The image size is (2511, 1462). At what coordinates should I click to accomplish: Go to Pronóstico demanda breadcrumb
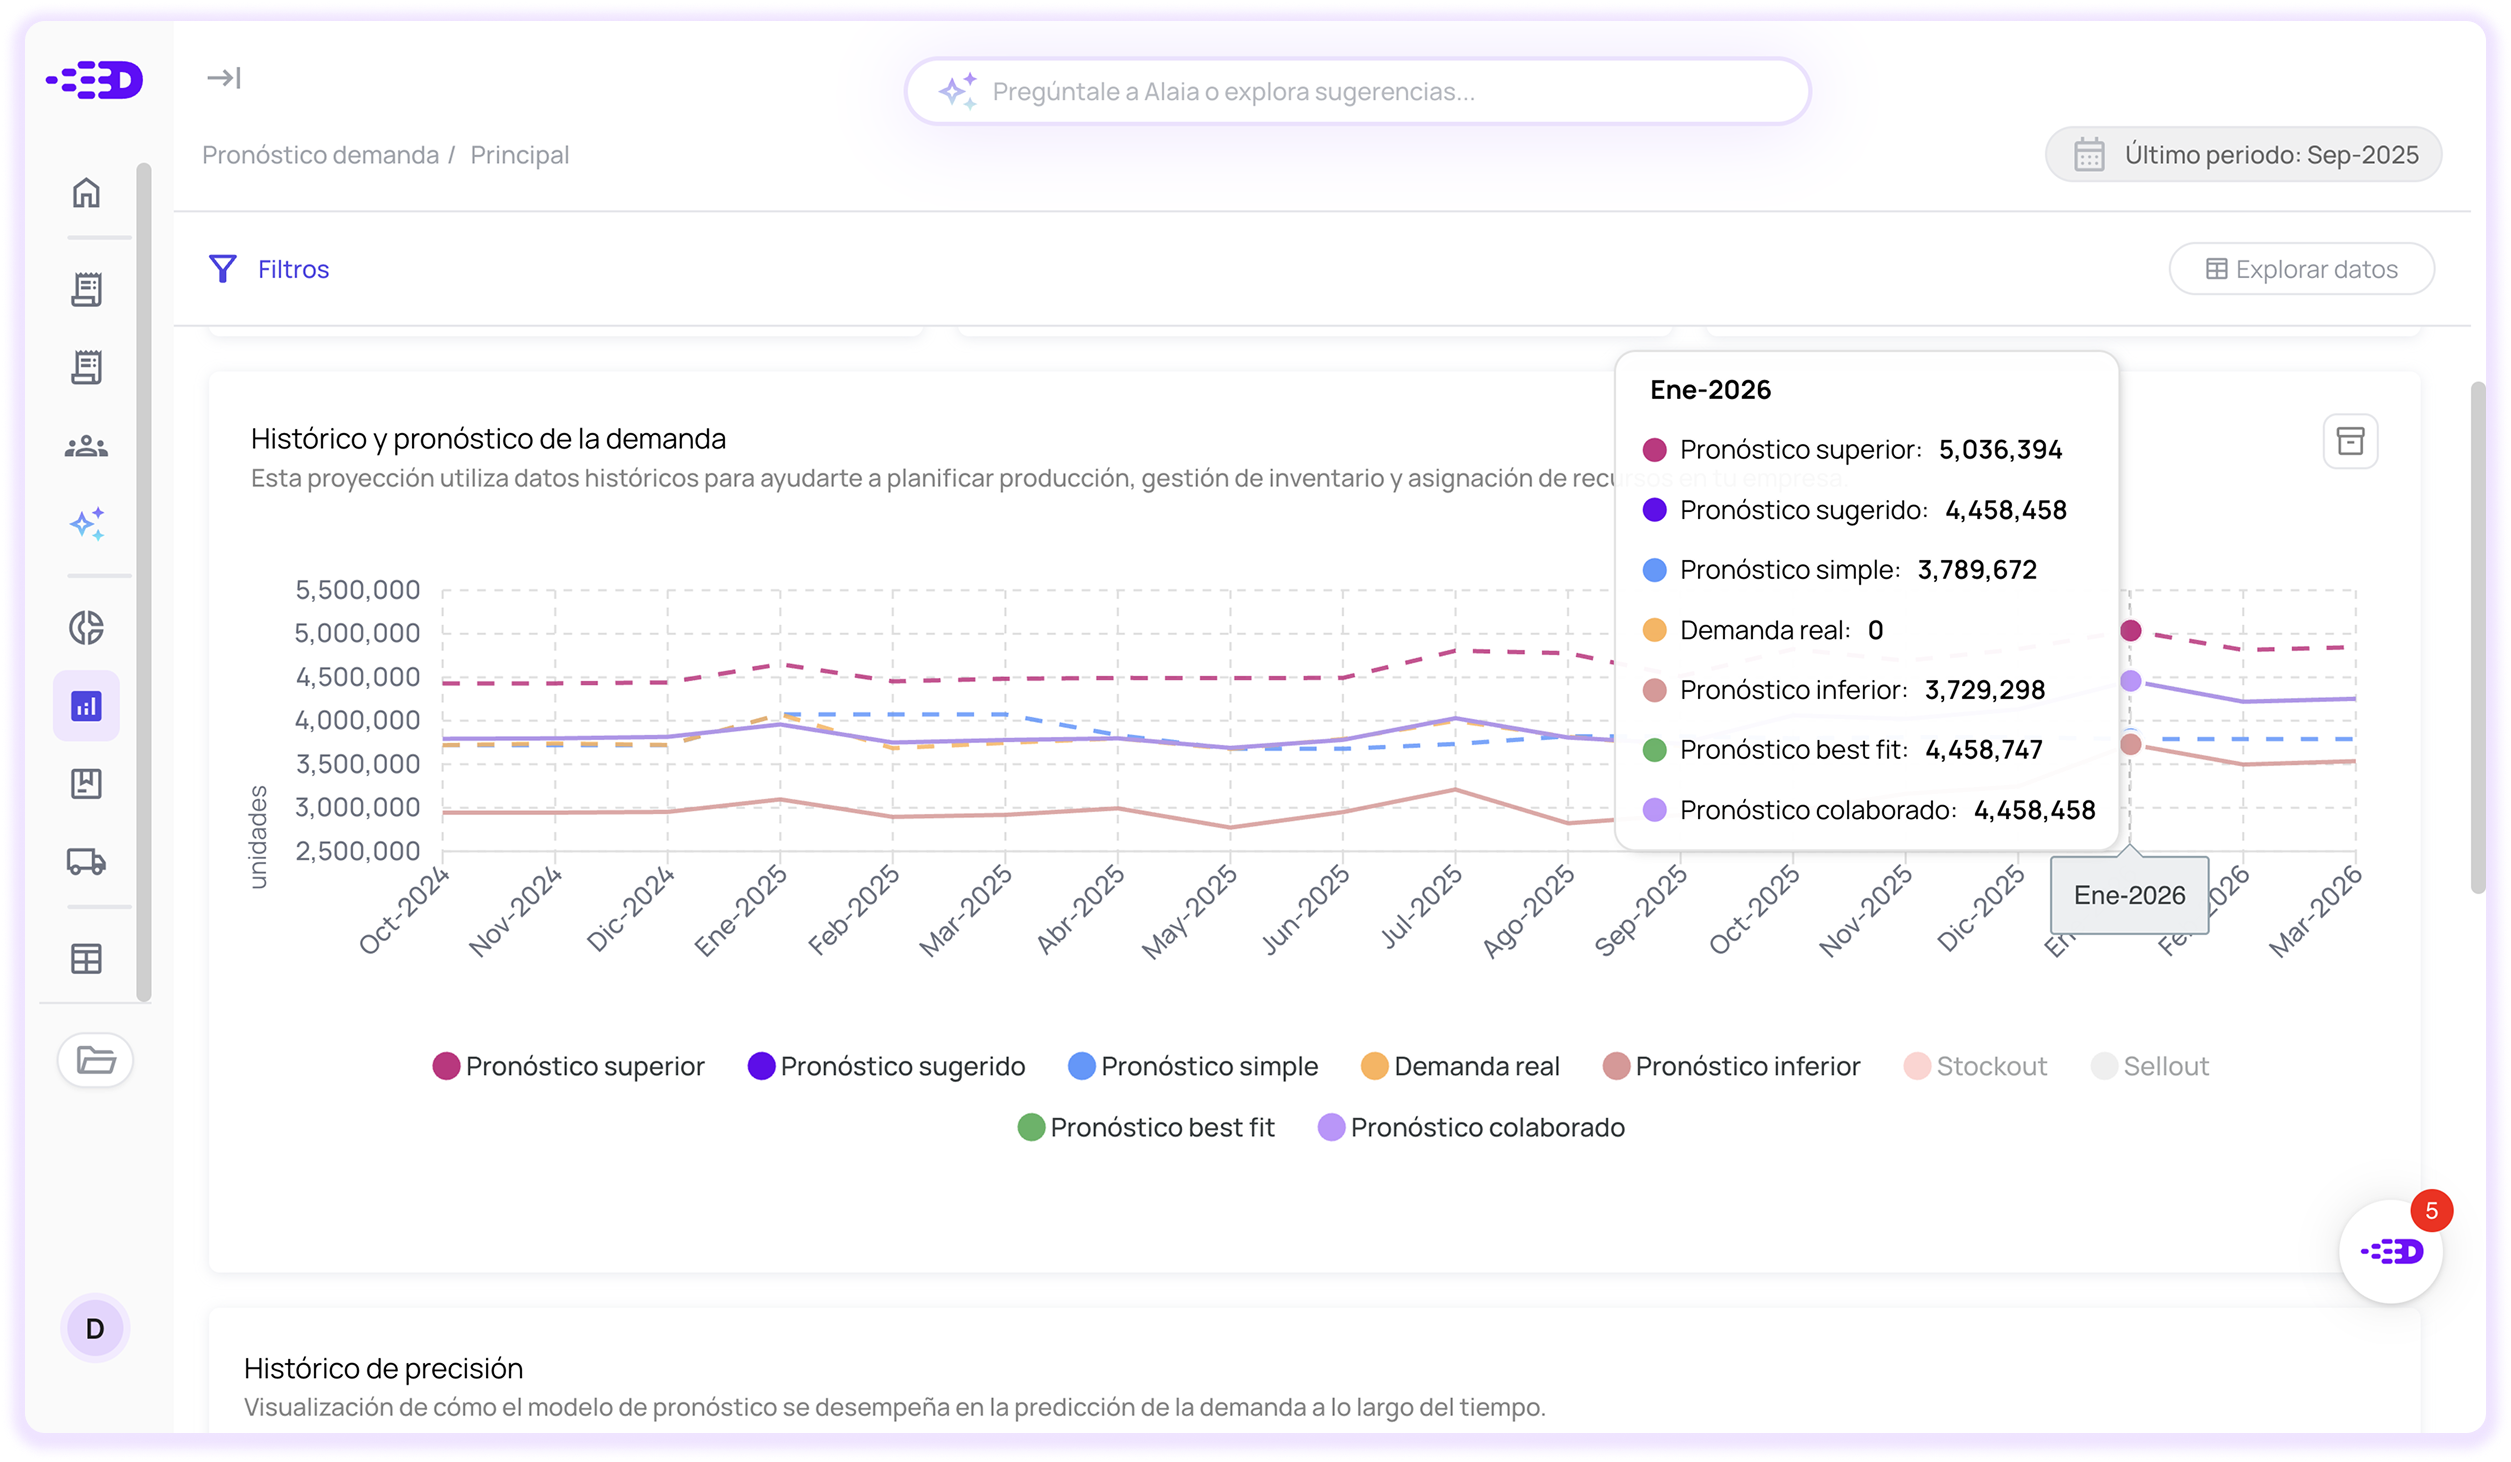(320, 155)
